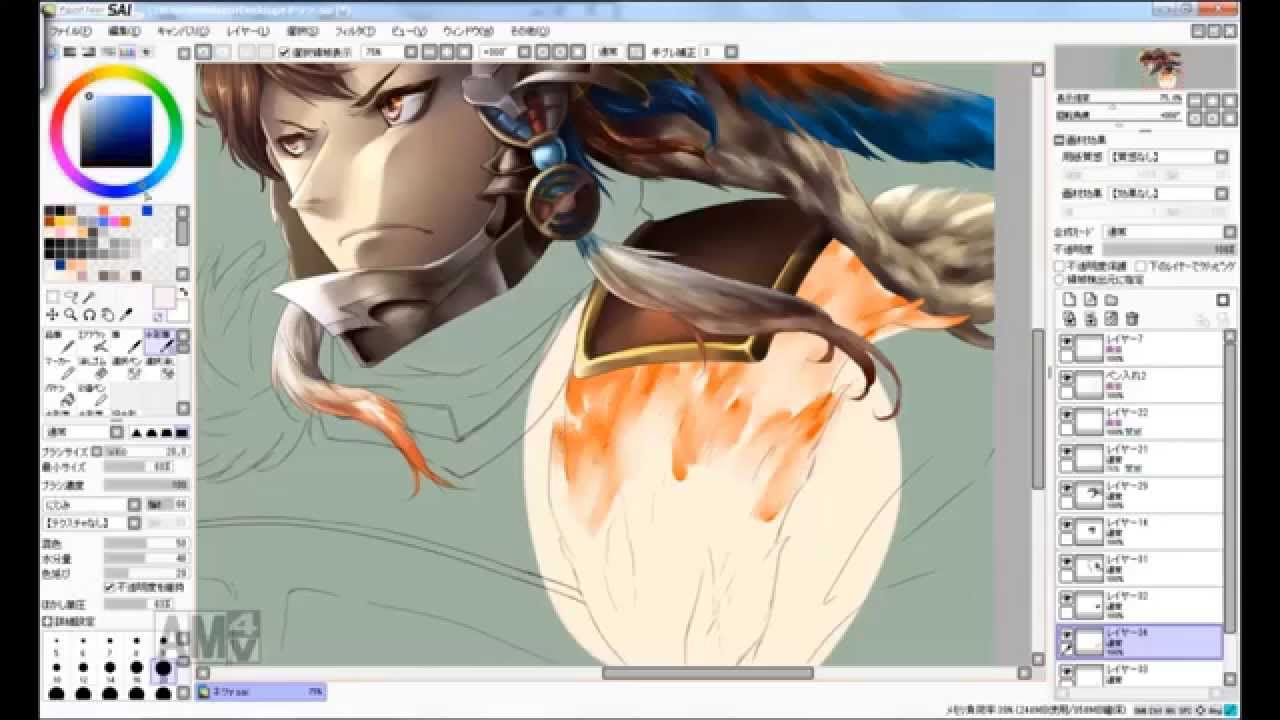The height and width of the screenshot is (720, 1280).
Task: Enable keep opacity checkbox under brush settings
Action: click(109, 587)
